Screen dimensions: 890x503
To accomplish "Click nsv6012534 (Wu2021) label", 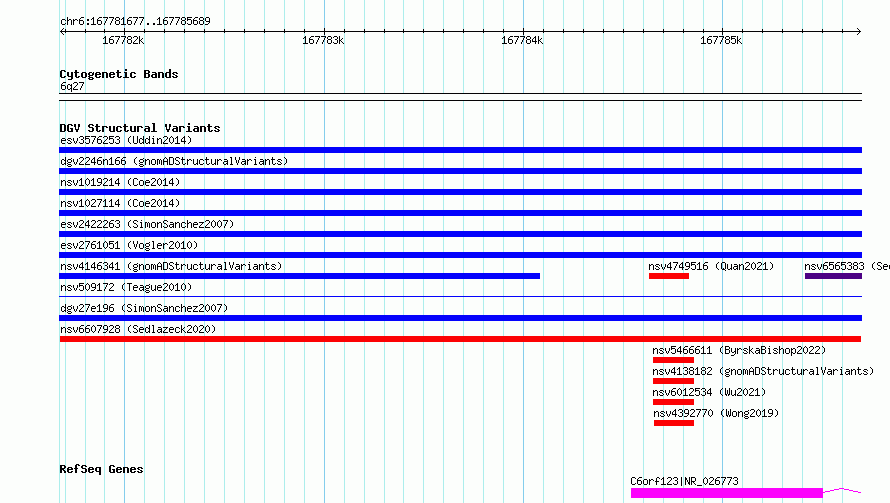I will (709, 392).
